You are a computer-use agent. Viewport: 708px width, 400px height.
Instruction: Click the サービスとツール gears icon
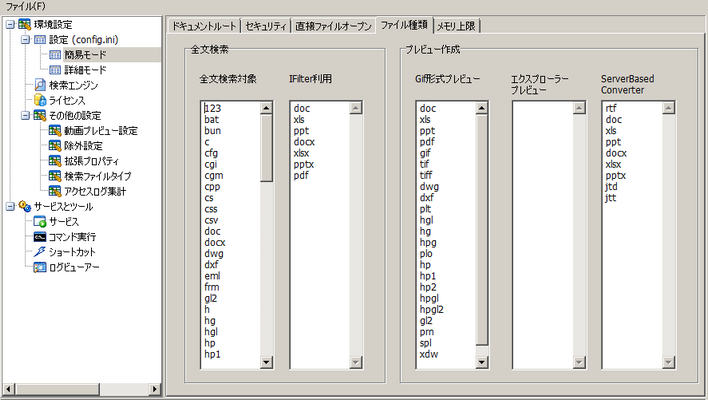coord(24,206)
